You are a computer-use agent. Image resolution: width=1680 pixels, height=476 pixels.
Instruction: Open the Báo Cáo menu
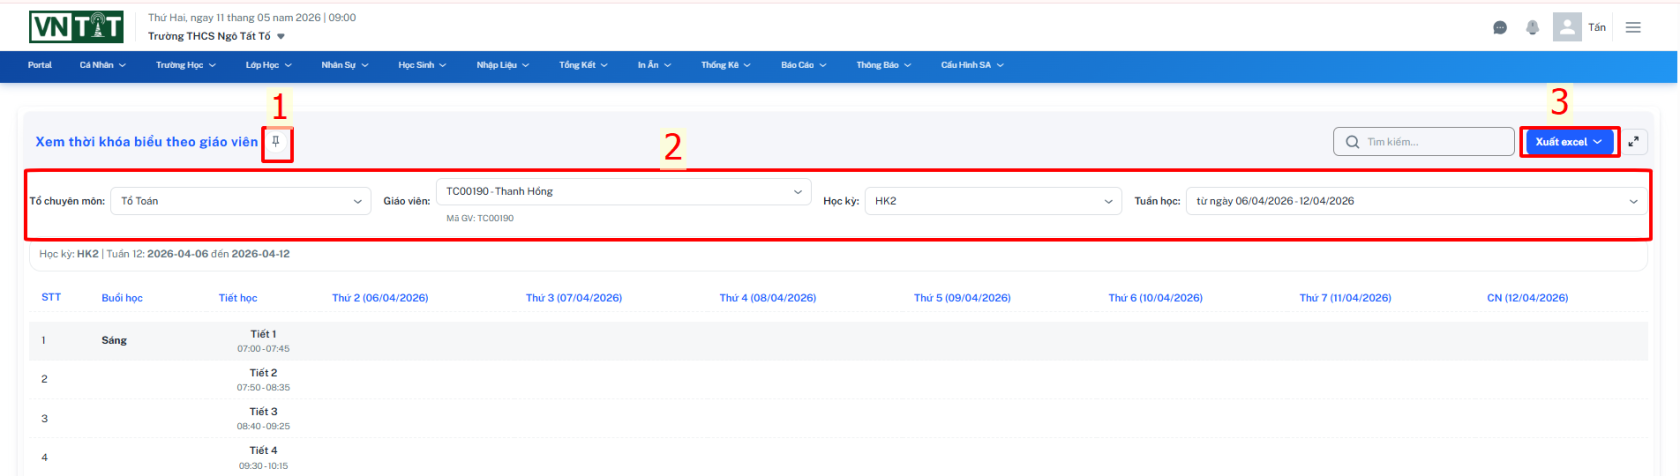click(804, 65)
